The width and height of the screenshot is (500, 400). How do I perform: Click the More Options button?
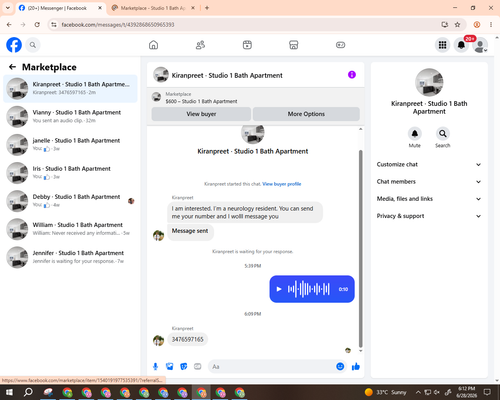(x=306, y=114)
